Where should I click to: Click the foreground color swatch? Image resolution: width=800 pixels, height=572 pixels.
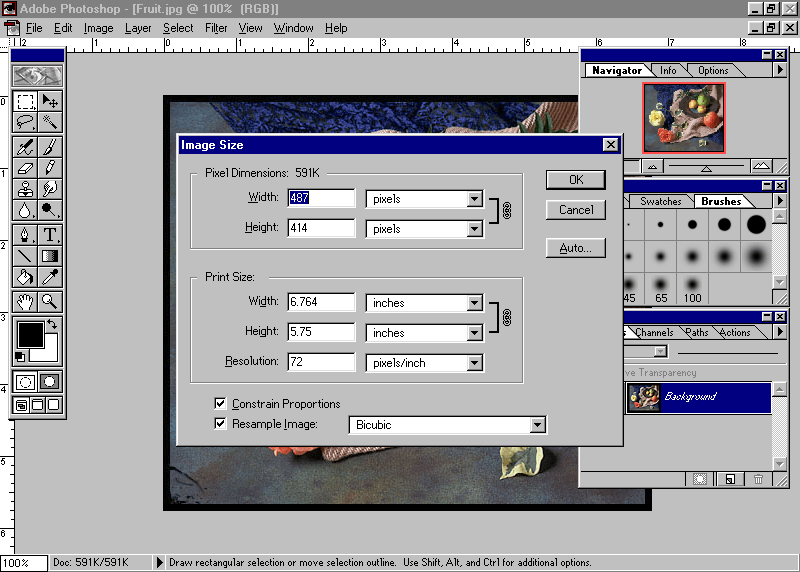click(x=30, y=335)
